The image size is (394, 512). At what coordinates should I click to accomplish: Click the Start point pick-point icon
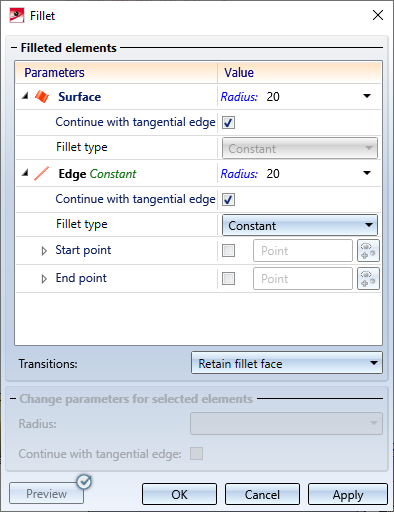[x=368, y=251]
